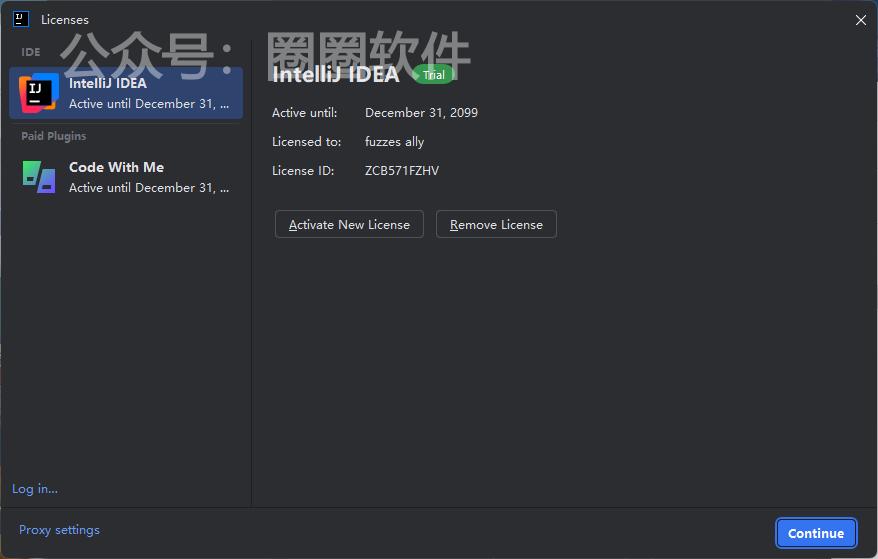Click the Licensed to: label
Image resolution: width=878 pixels, height=559 pixels.
click(306, 142)
